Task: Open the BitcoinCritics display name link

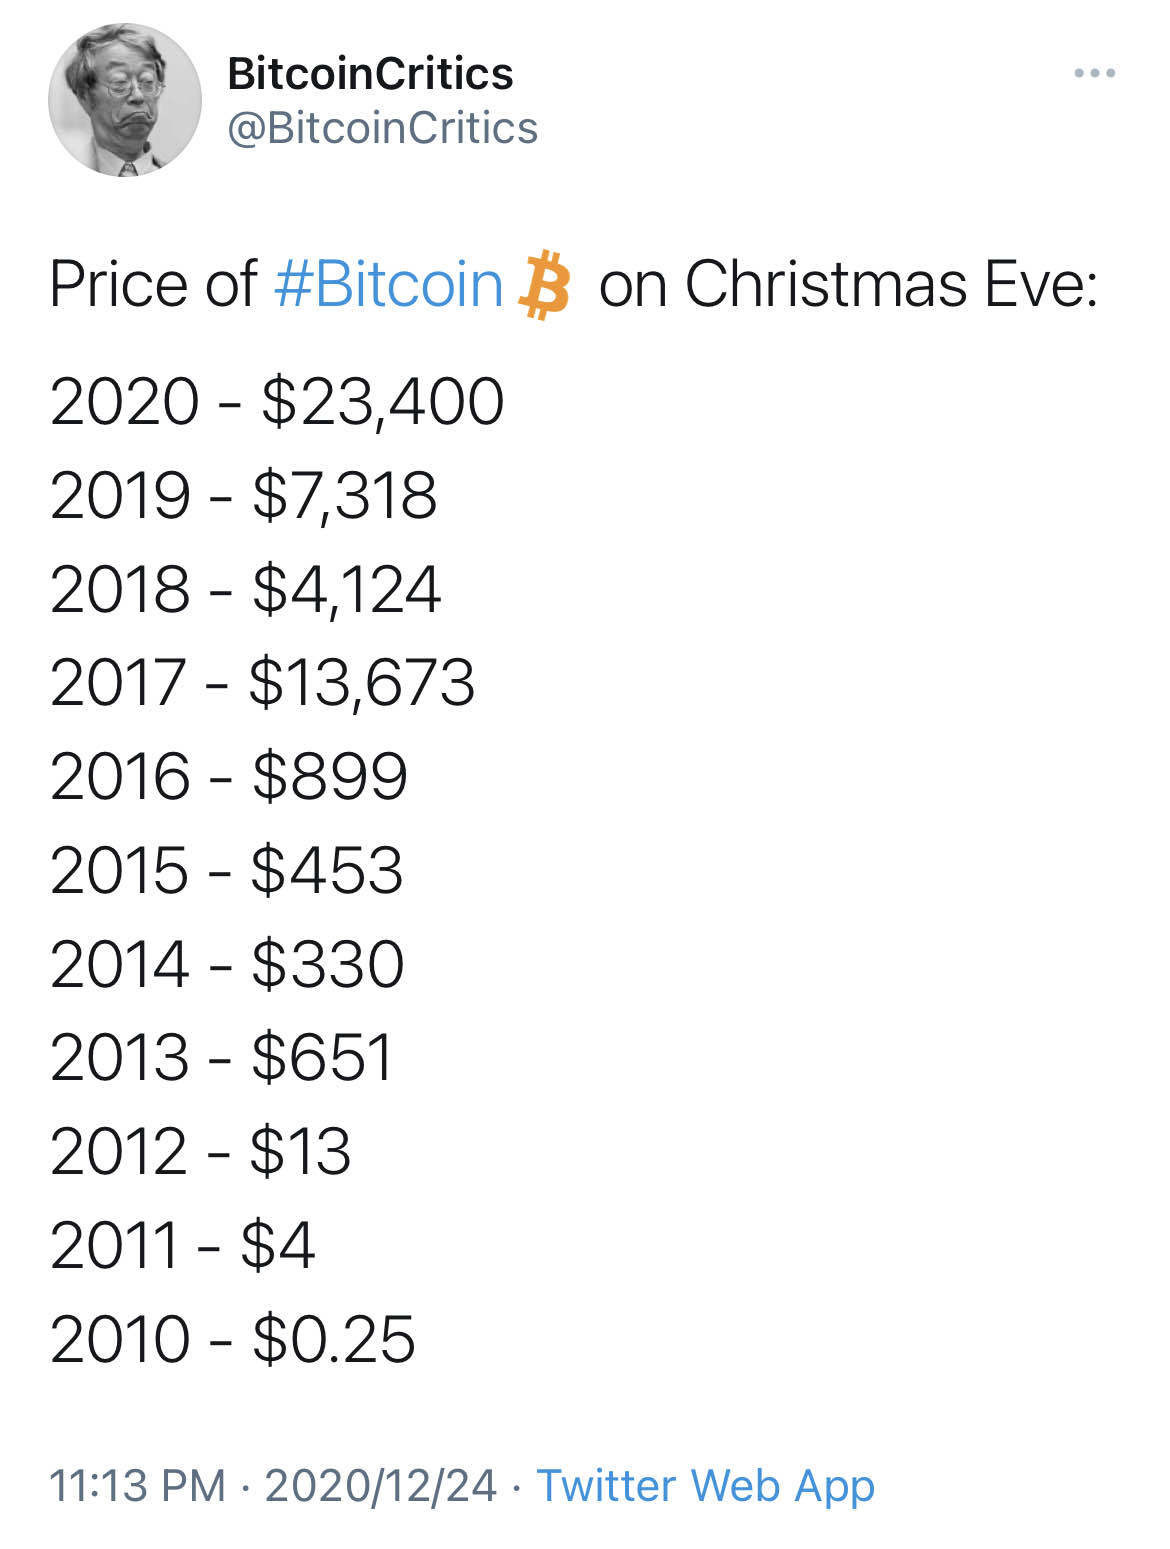Action: (x=370, y=74)
